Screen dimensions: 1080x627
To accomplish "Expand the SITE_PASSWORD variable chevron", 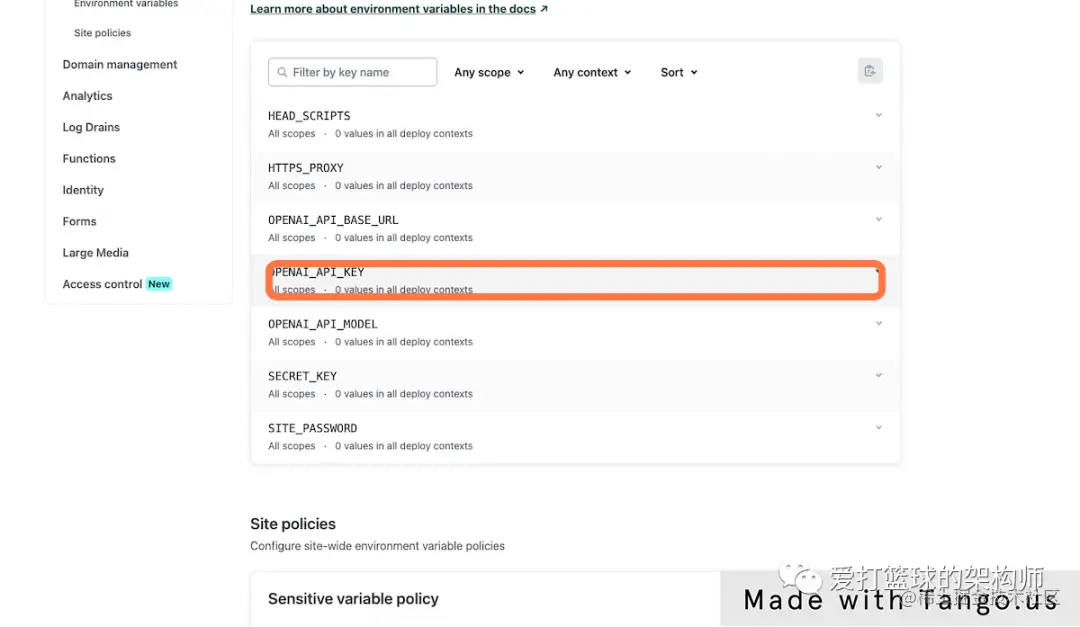I will (x=878, y=427).
